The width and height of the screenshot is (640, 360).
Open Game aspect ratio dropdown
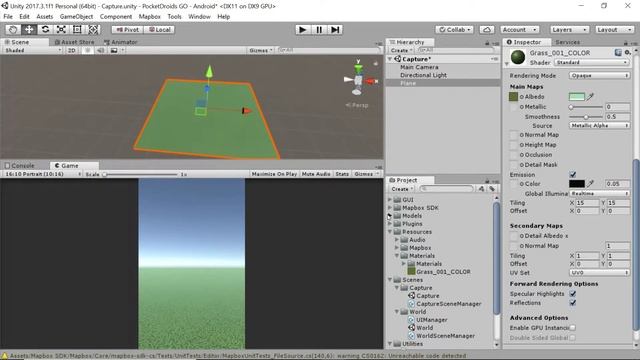click(x=42, y=174)
